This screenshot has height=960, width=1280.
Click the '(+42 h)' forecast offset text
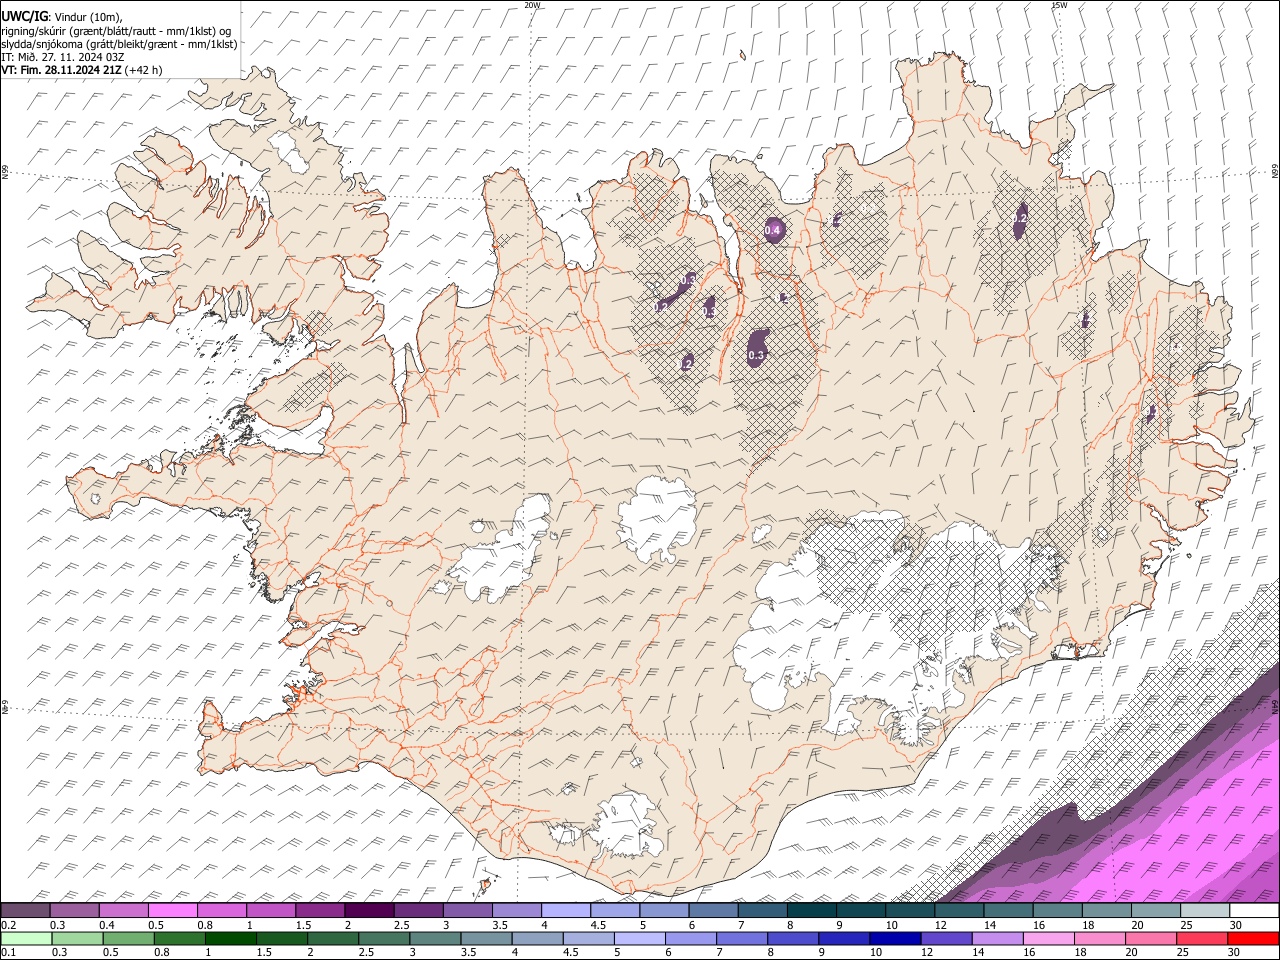[145, 70]
